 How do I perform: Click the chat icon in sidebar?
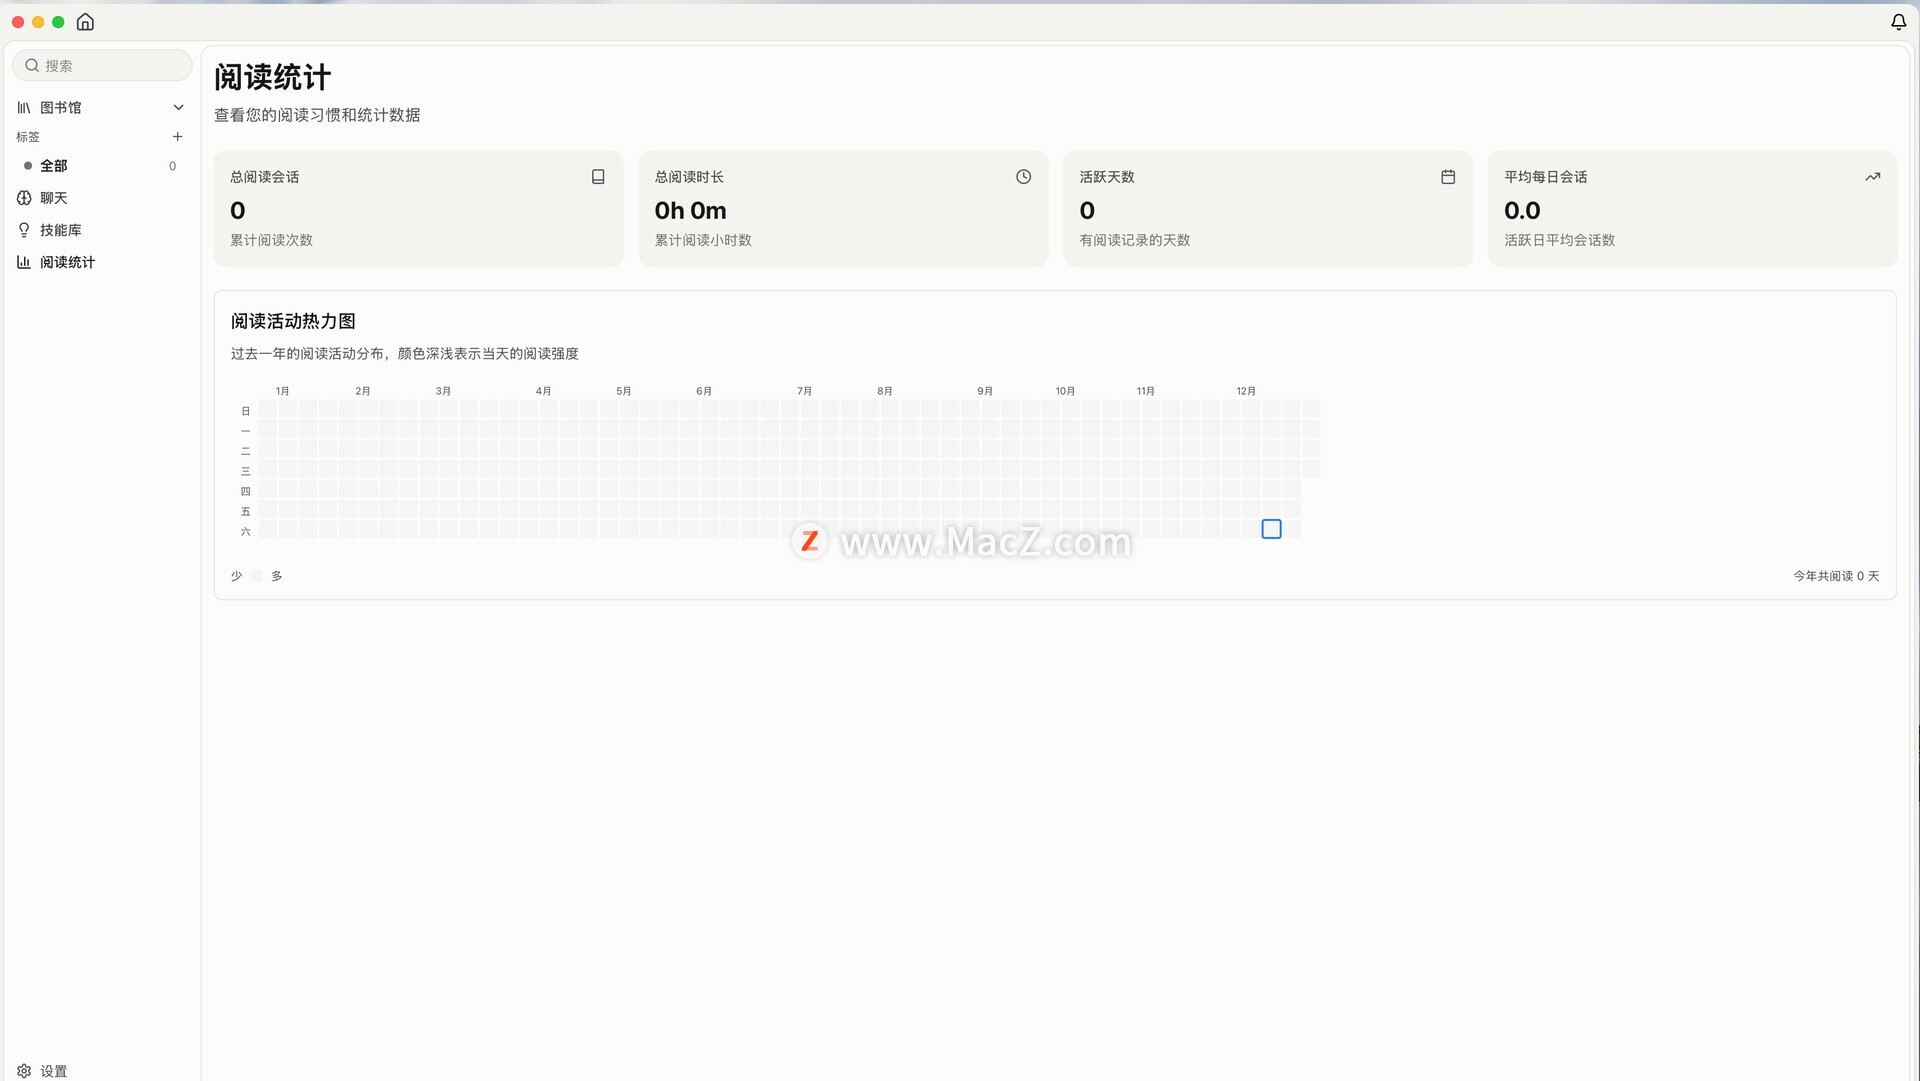(24, 198)
